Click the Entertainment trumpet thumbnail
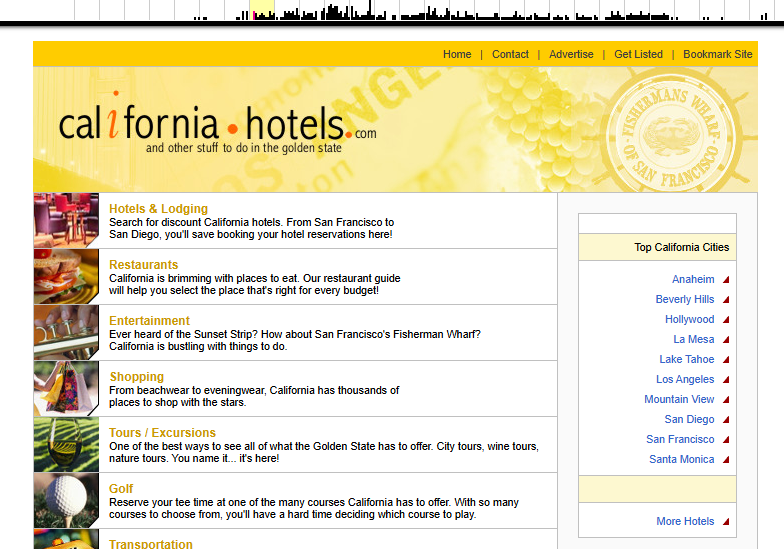Screen dimensions: 784x549 click(66, 332)
